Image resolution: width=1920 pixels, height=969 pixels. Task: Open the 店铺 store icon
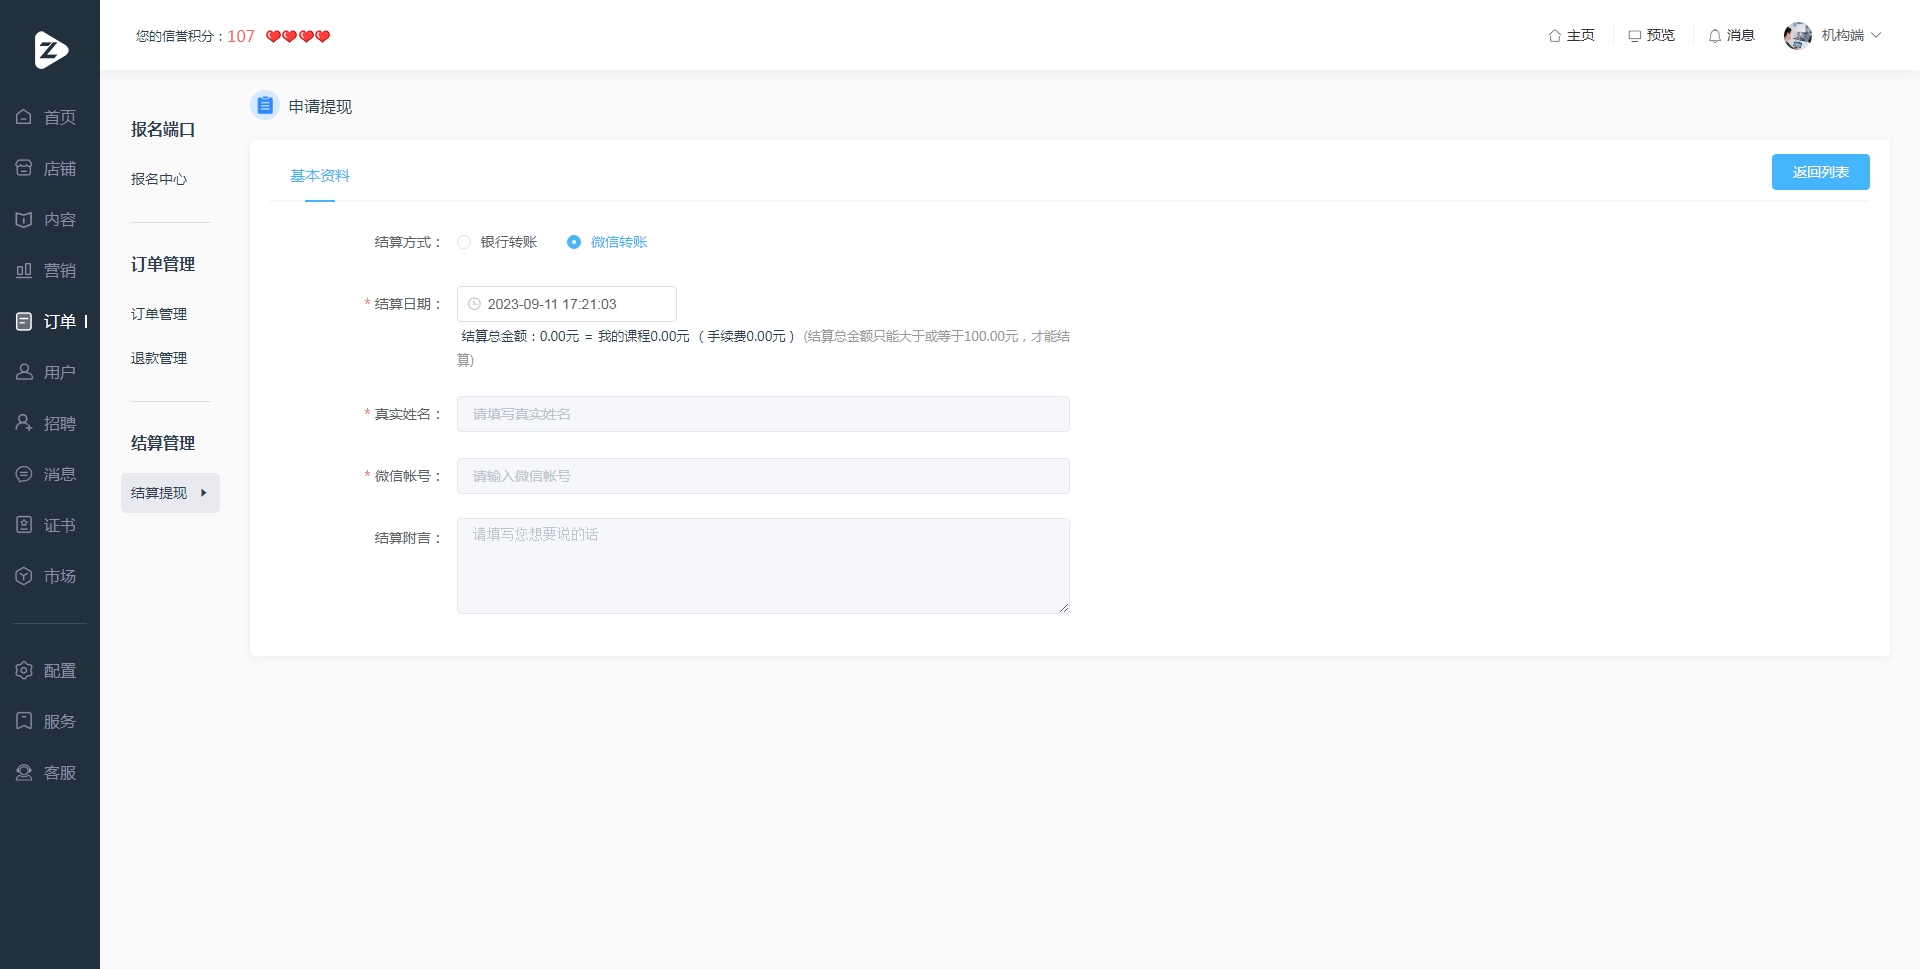pyautogui.click(x=24, y=168)
